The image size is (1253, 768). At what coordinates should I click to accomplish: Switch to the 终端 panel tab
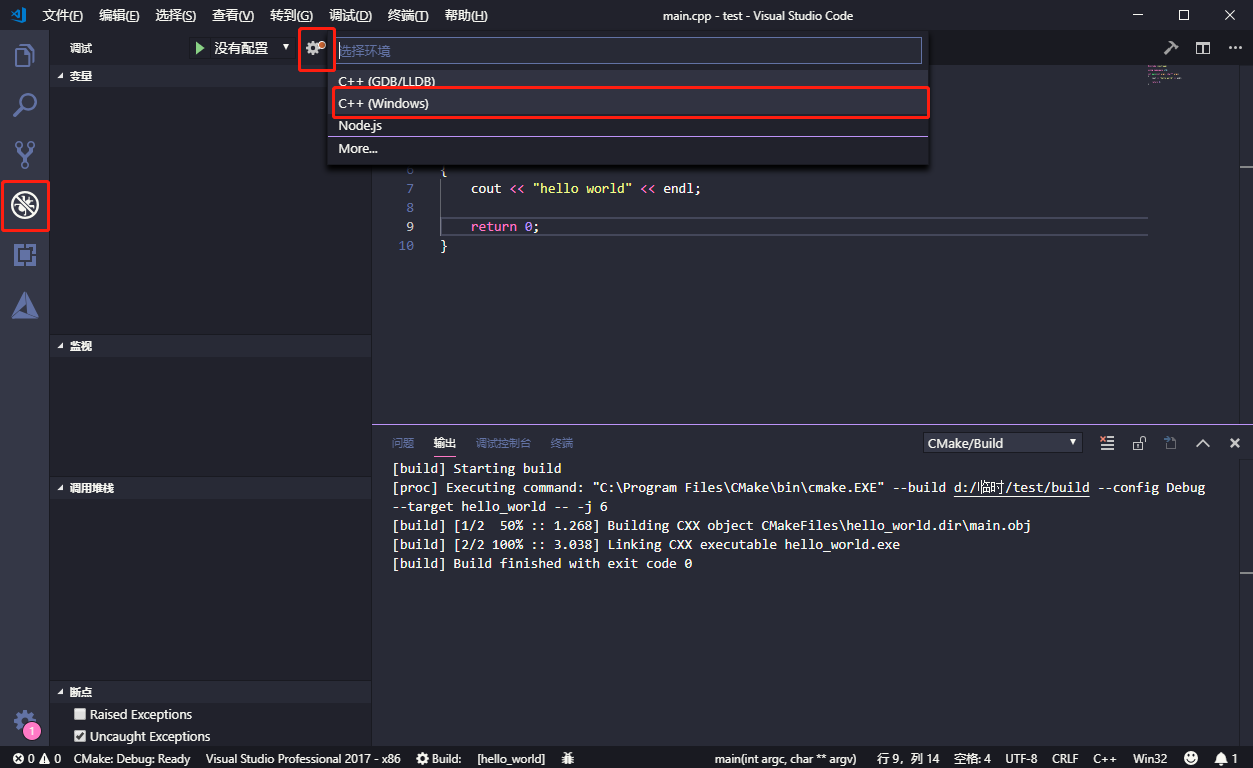562,443
